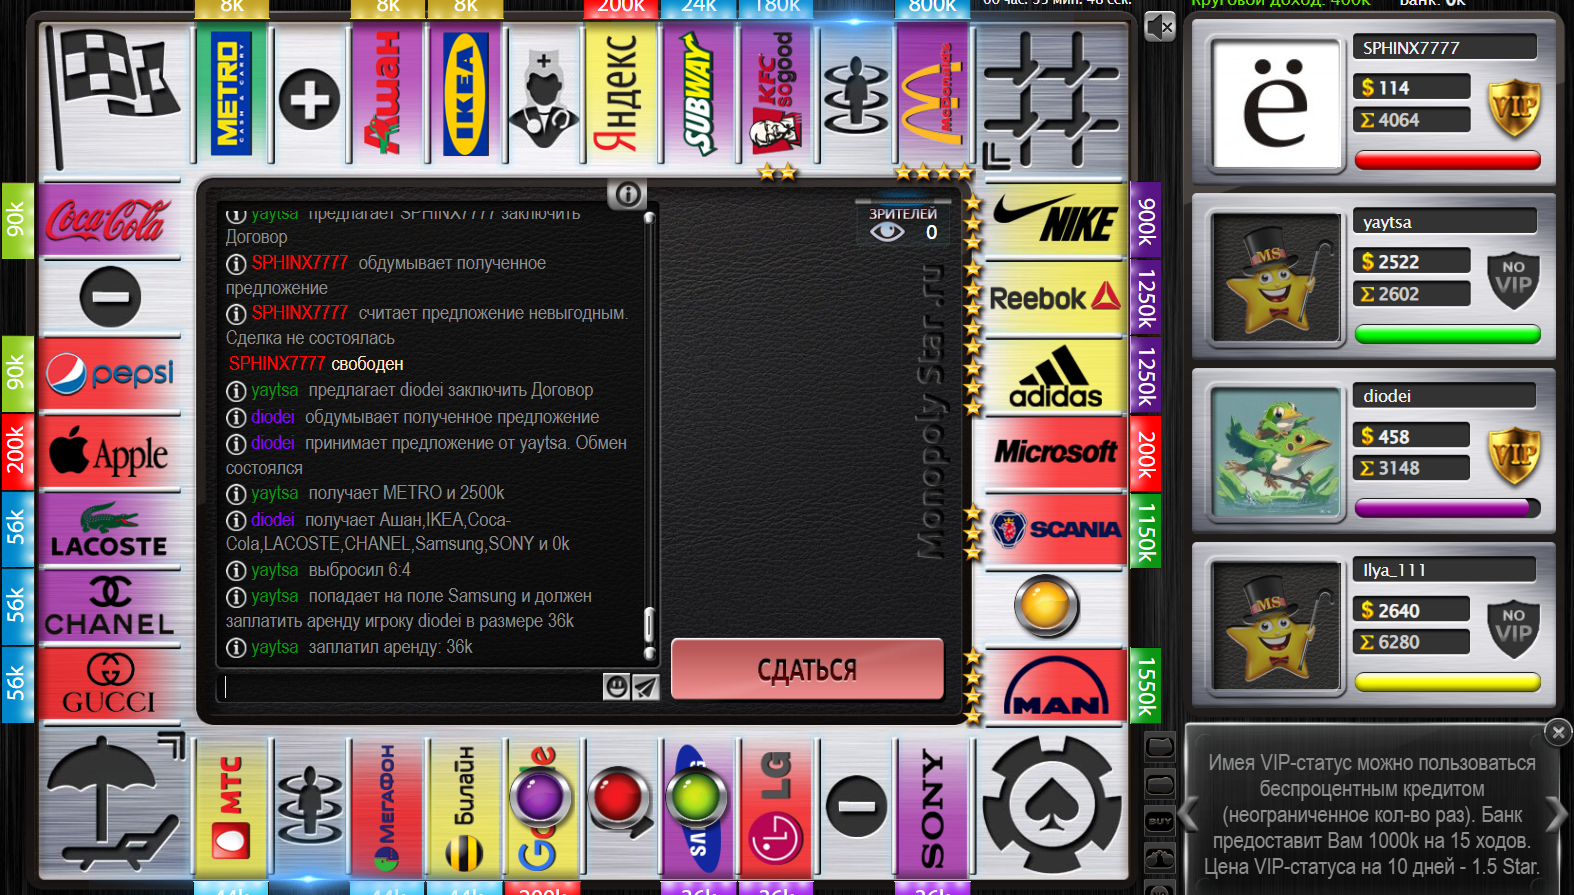Click the LG property cell
Image resolution: width=1574 pixels, height=895 pixels.
tap(777, 808)
